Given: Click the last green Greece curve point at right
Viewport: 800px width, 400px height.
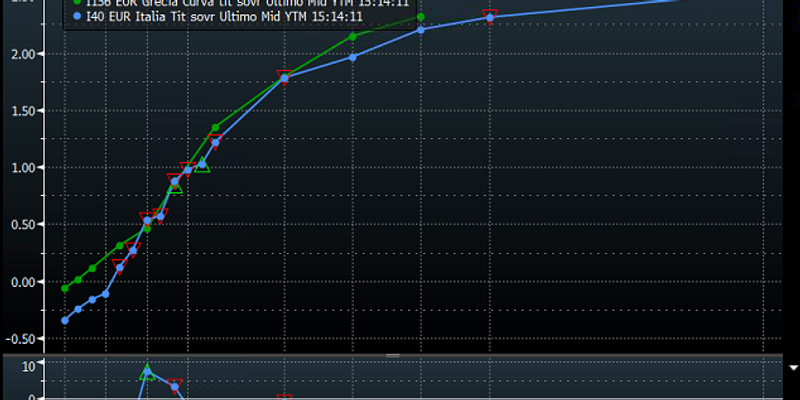Looking at the screenshot, I should click(x=421, y=17).
